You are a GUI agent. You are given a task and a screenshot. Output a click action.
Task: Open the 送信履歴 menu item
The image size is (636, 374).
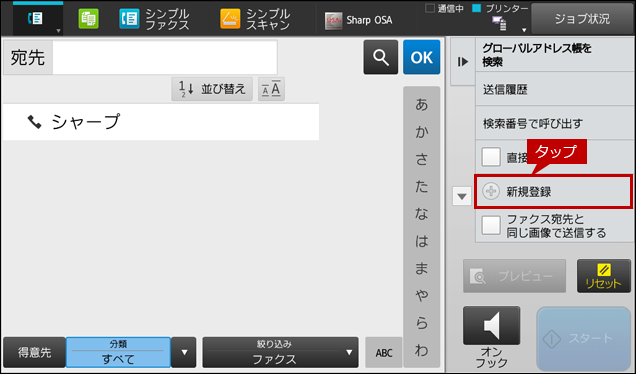[554, 89]
